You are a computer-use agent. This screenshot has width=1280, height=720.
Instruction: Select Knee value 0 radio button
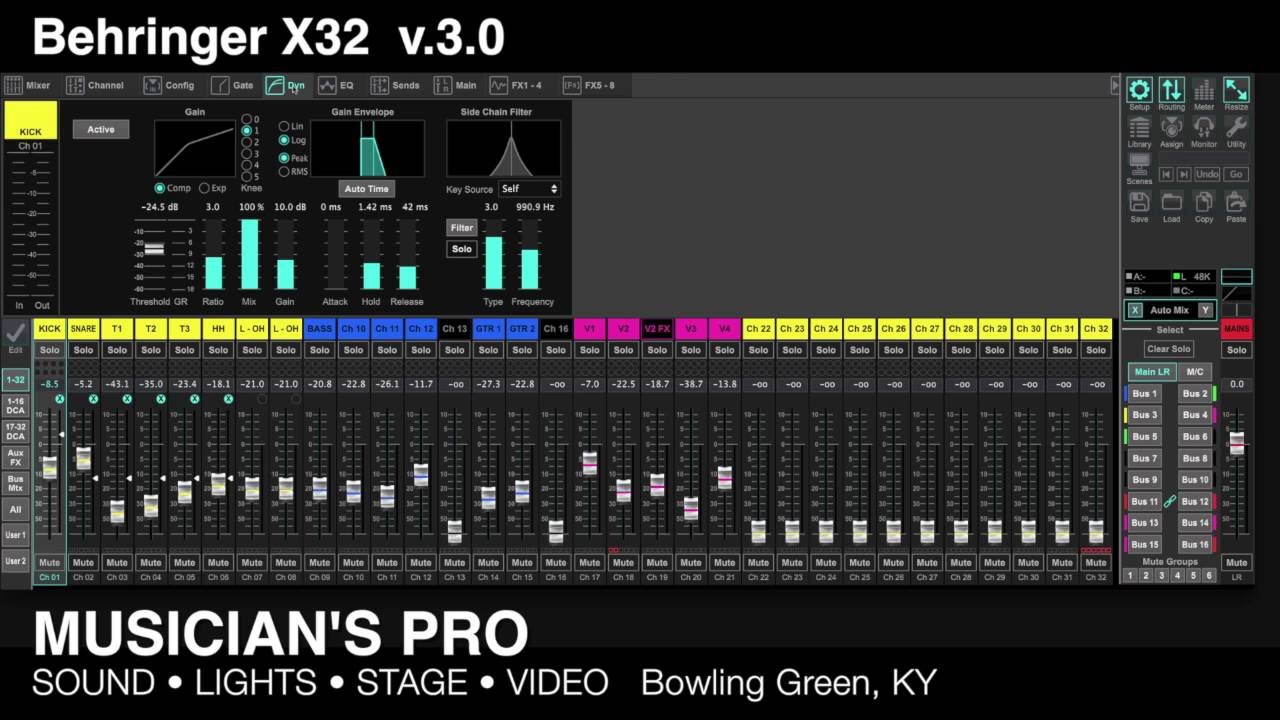click(x=246, y=119)
